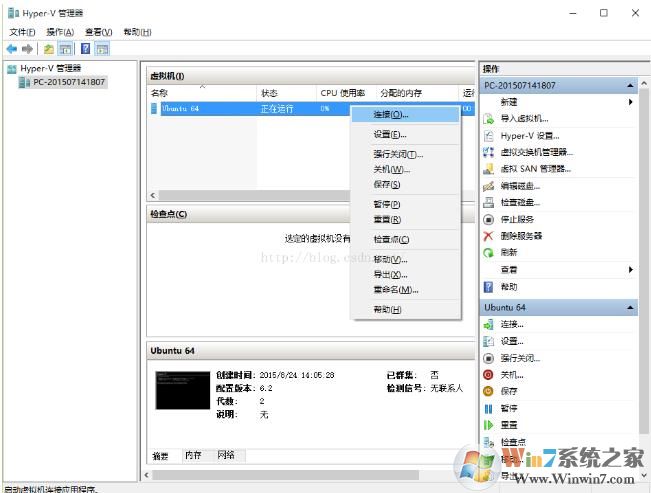651x493 pixels.
Task: Choose 强行关闭(T)... in the context menu
Action: pyautogui.click(x=406, y=155)
